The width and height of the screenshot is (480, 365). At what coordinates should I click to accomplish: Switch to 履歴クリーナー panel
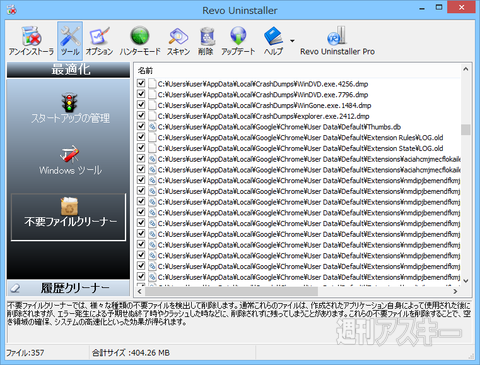[x=68, y=288]
